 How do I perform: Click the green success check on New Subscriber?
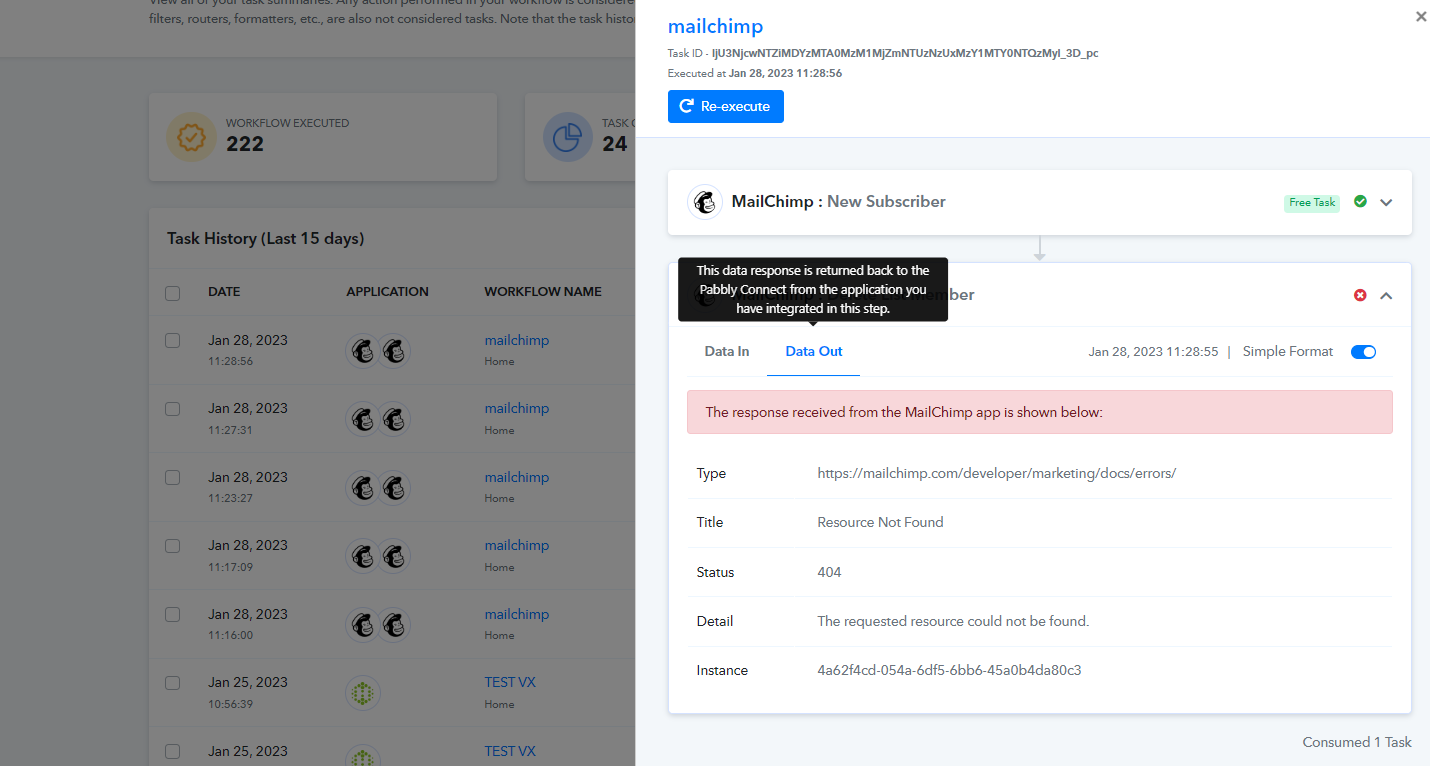tap(1360, 201)
